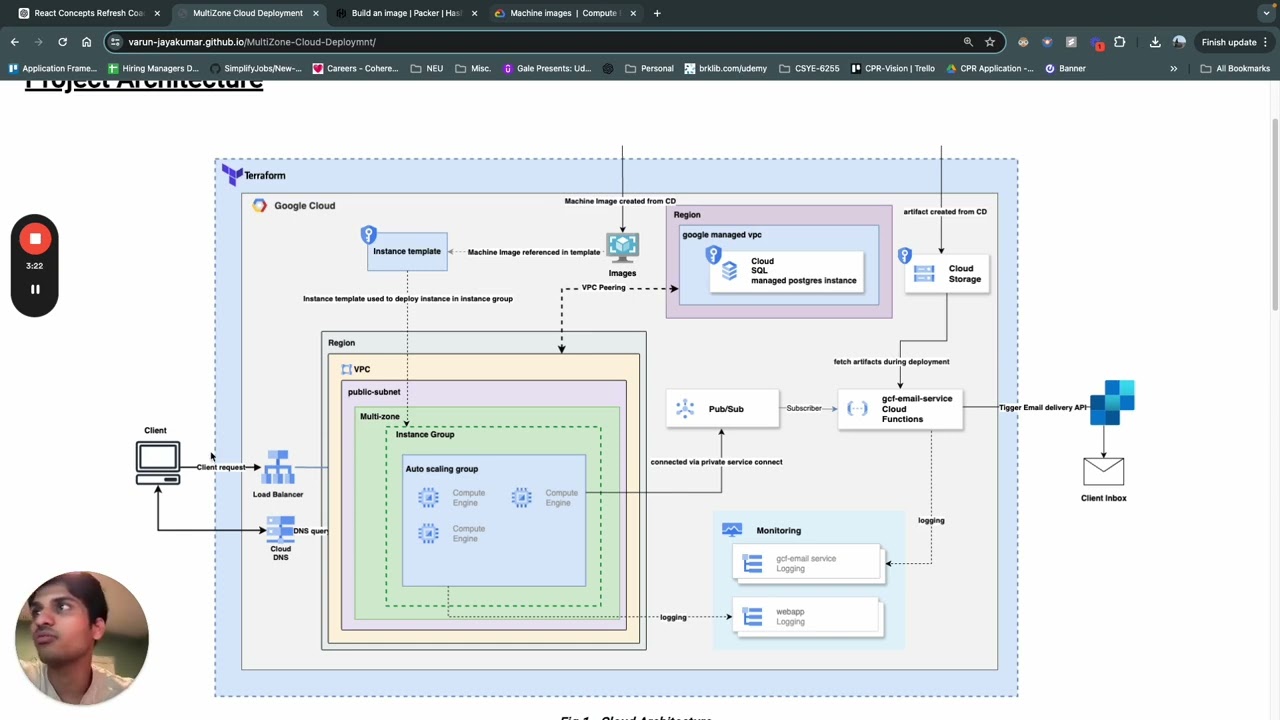
Task: Click the site info icon in address bar
Action: coord(116,42)
